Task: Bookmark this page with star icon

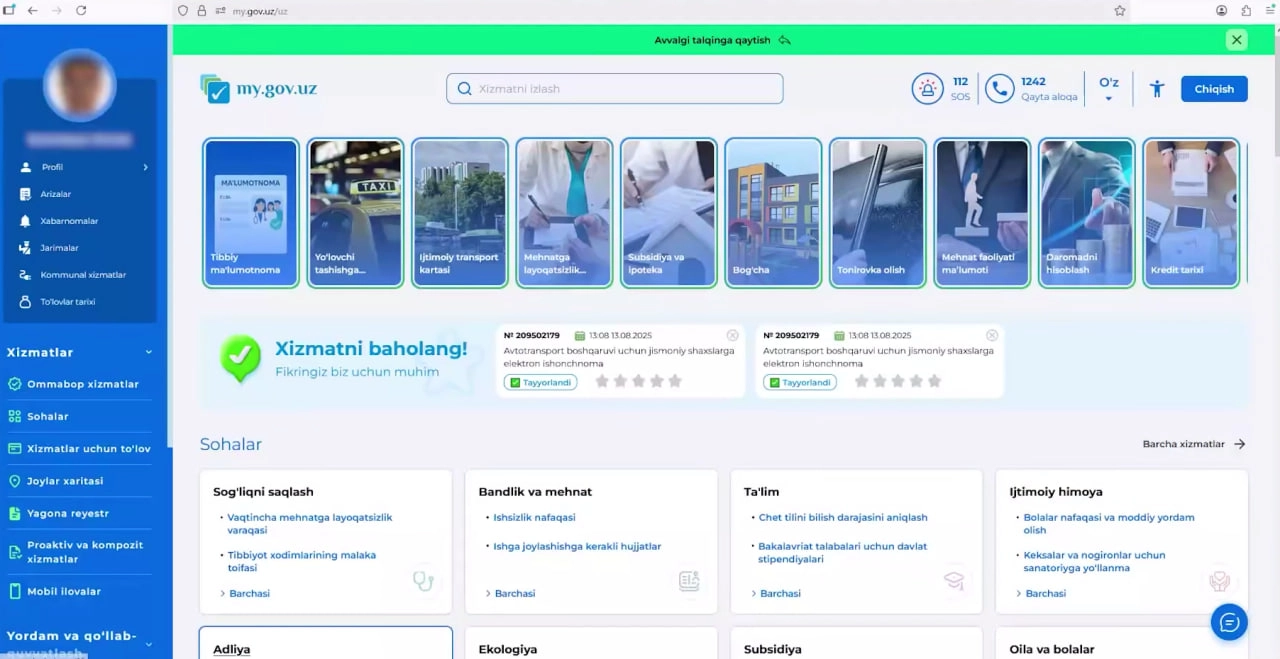Action: pyautogui.click(x=1120, y=11)
